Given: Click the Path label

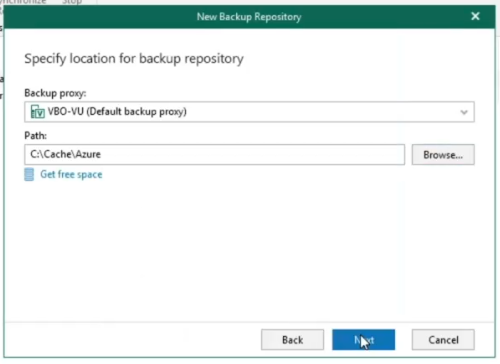Looking at the screenshot, I should click(35, 136).
